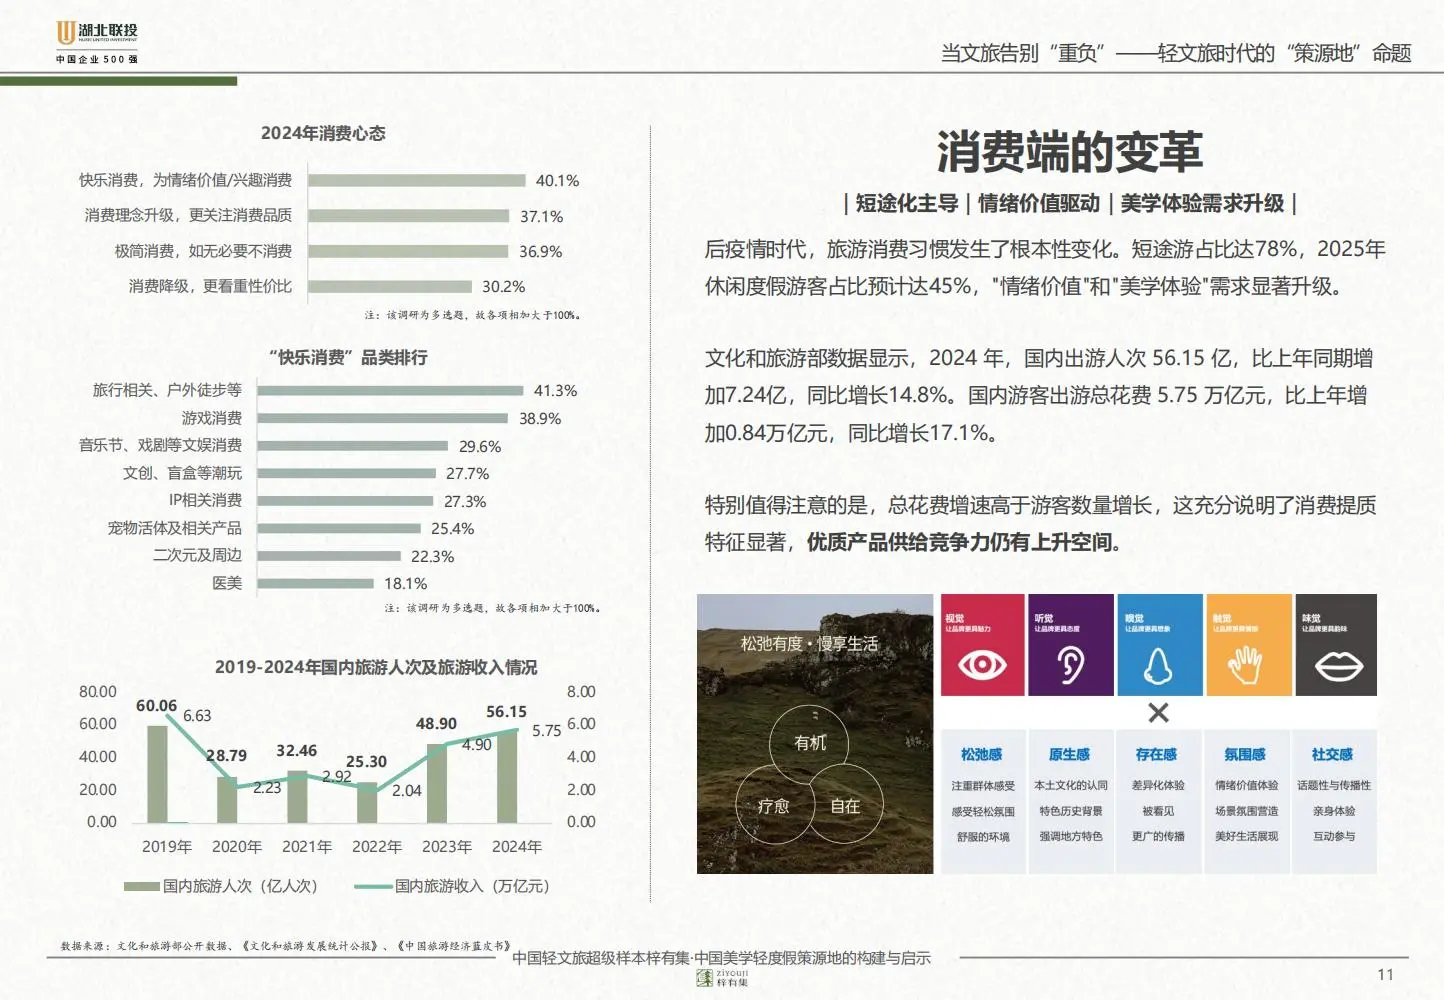The width and height of the screenshot is (1444, 1000).
Task: Click the 25.30 data label for 2022年
Action: pyautogui.click(x=366, y=761)
